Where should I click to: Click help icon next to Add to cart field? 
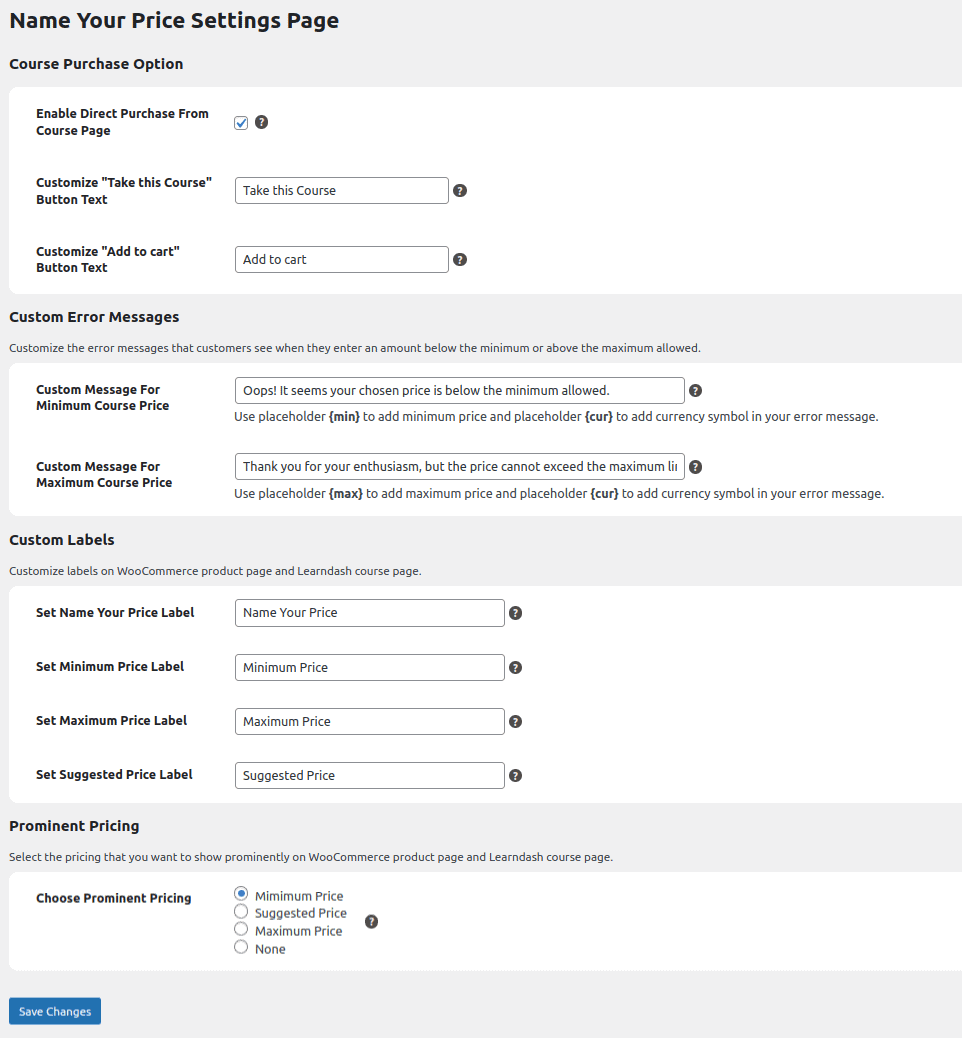(x=460, y=259)
